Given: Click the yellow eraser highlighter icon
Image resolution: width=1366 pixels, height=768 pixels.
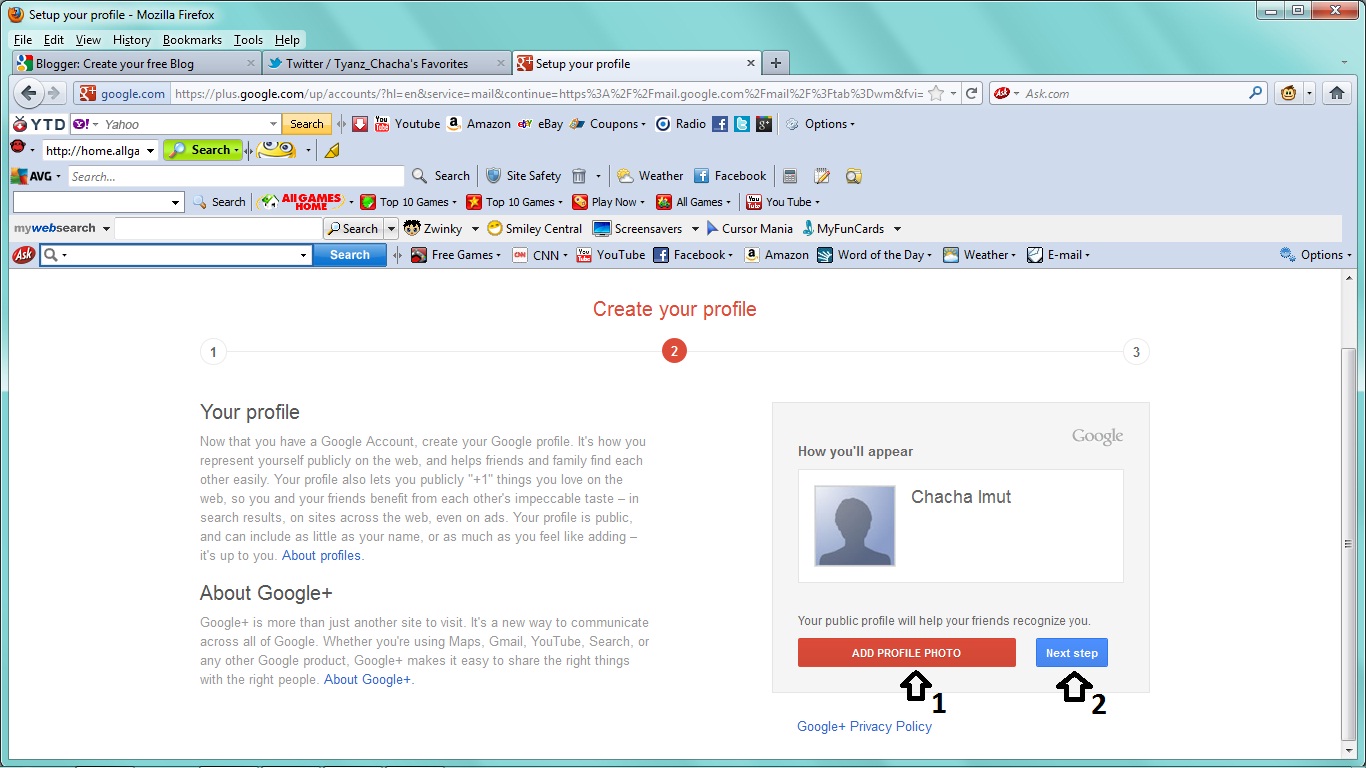Looking at the screenshot, I should coord(333,150).
